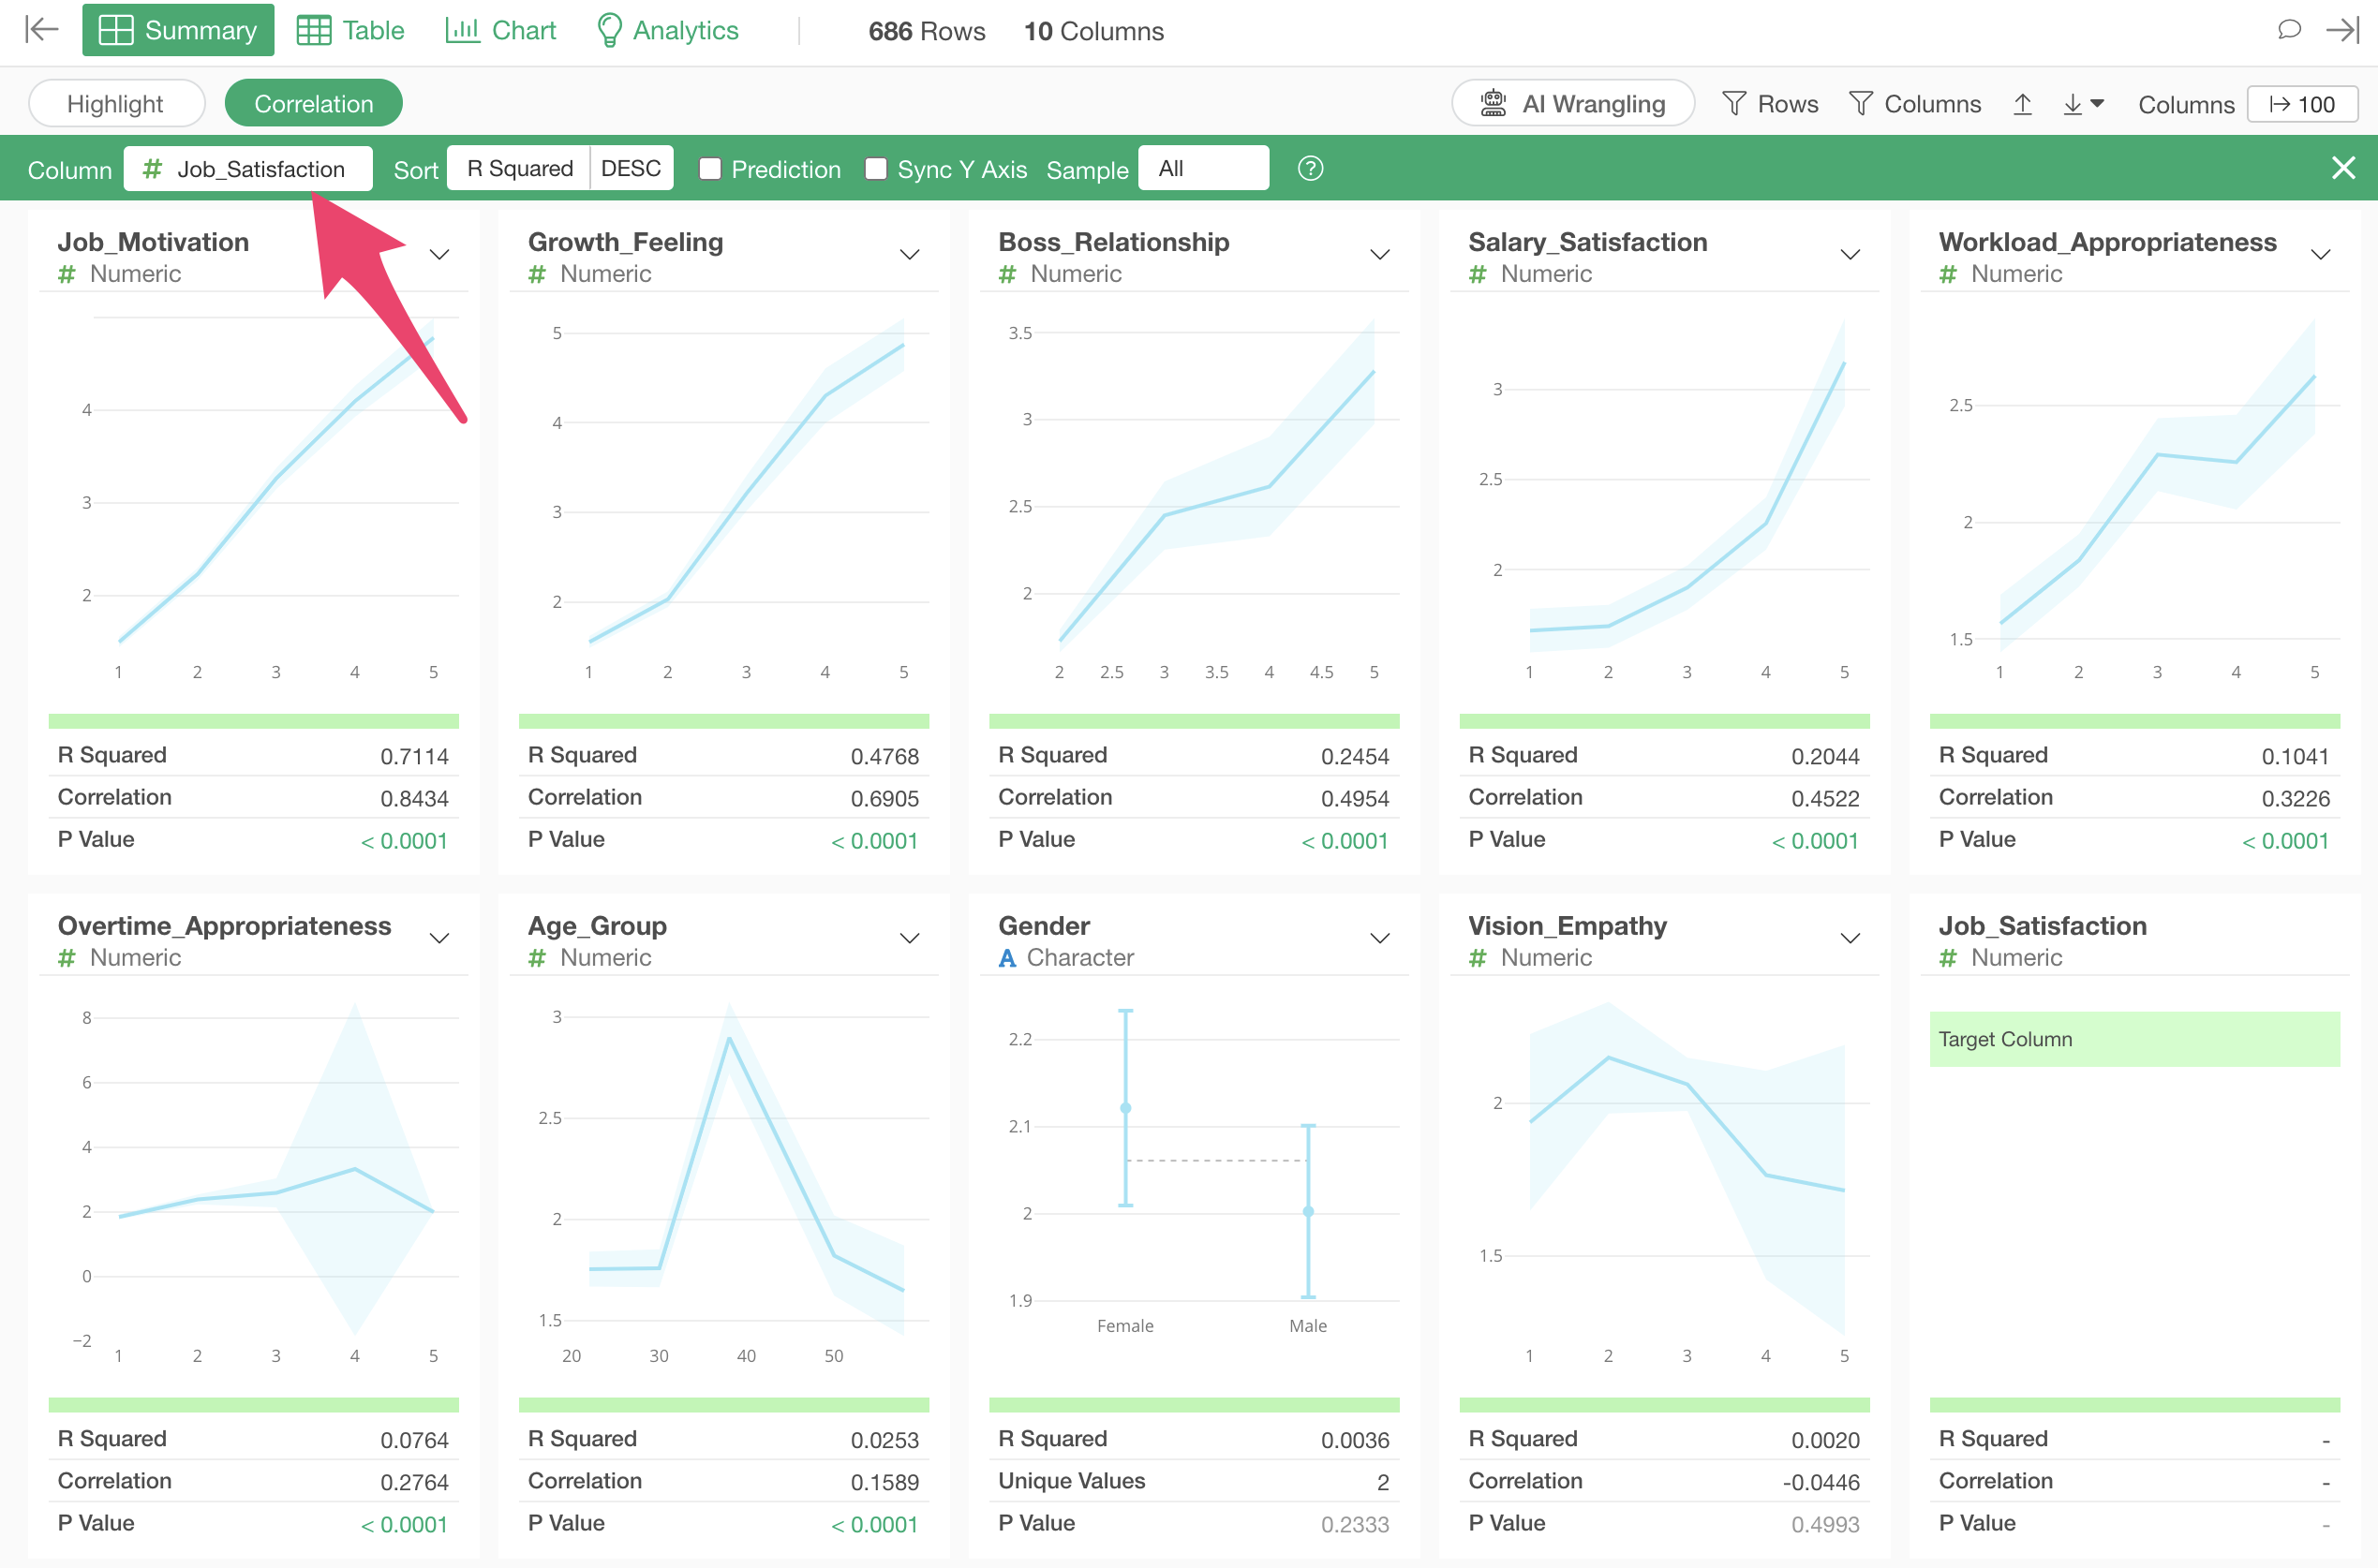Image resolution: width=2378 pixels, height=1568 pixels.
Task: Click the Job_Motivation R Squared 0.7114
Action: (x=414, y=756)
